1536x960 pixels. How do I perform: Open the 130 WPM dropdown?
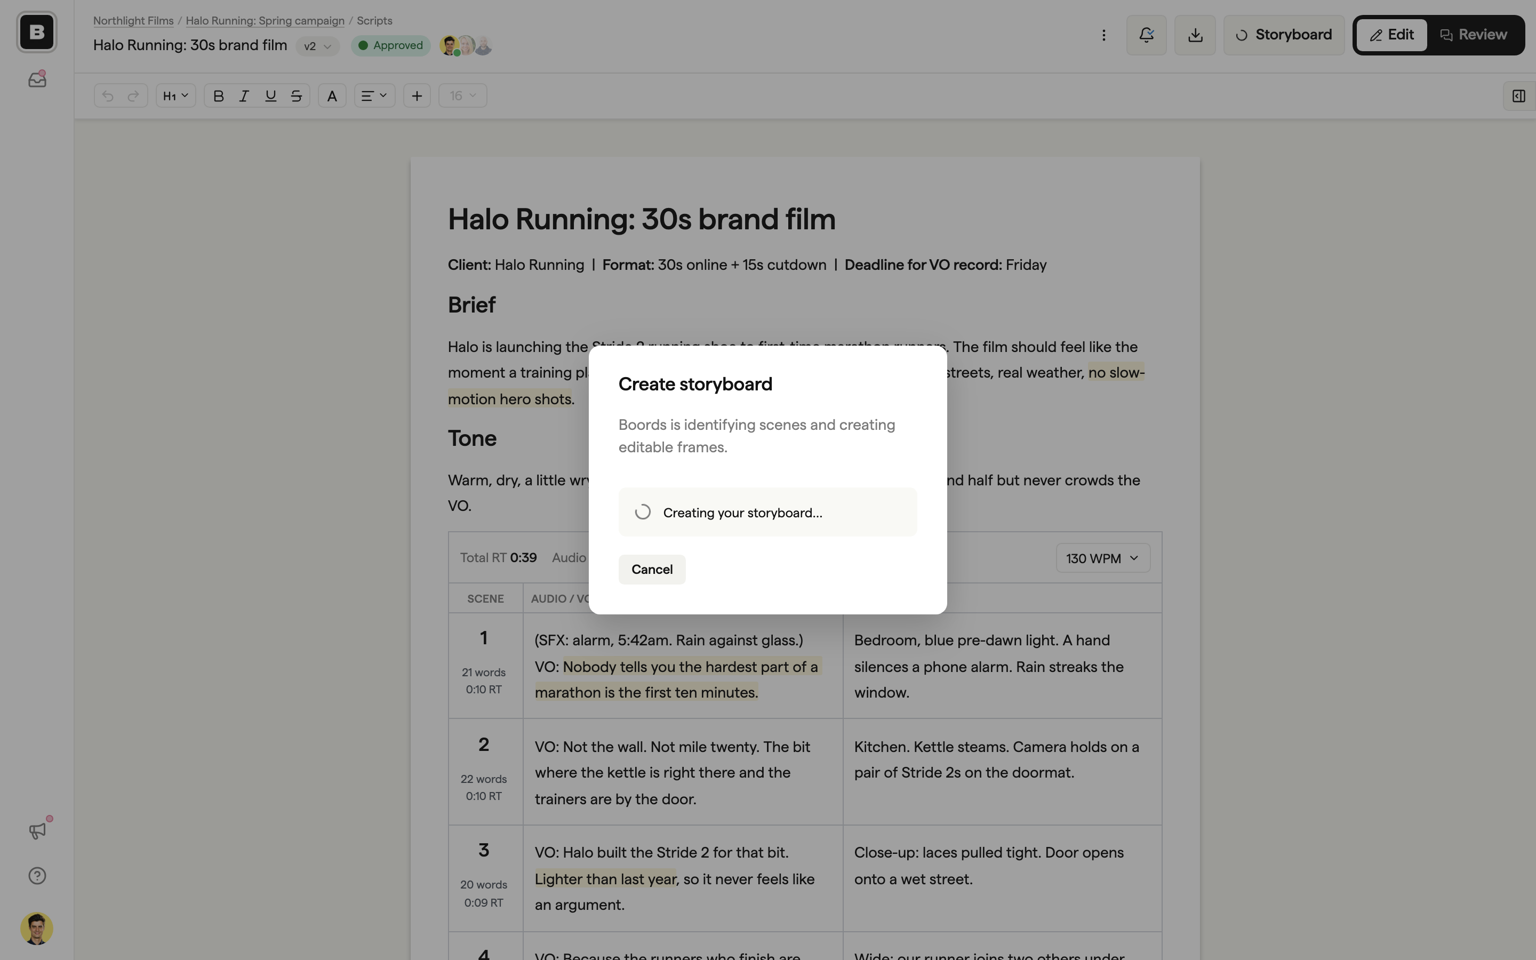tap(1102, 558)
